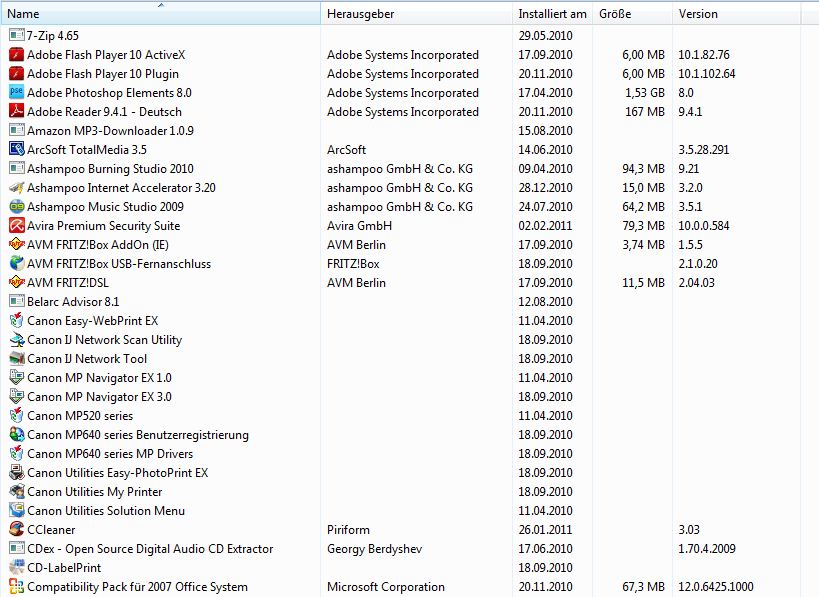Click the Canon MP640 series MP Drivers icon
The image size is (819, 597).
17,453
